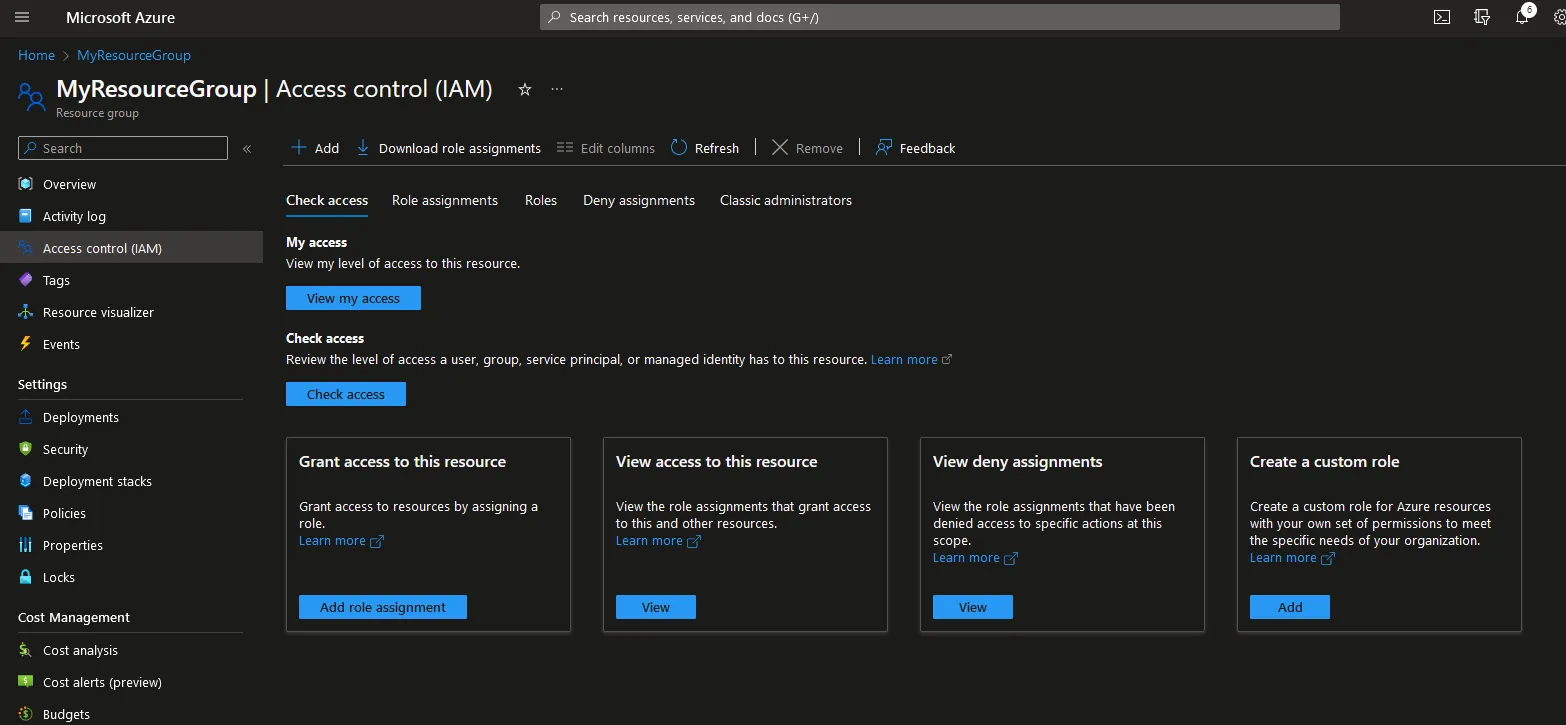The image size is (1566, 725).
Task: Switch to Deny assignments tab
Action: [x=639, y=200]
